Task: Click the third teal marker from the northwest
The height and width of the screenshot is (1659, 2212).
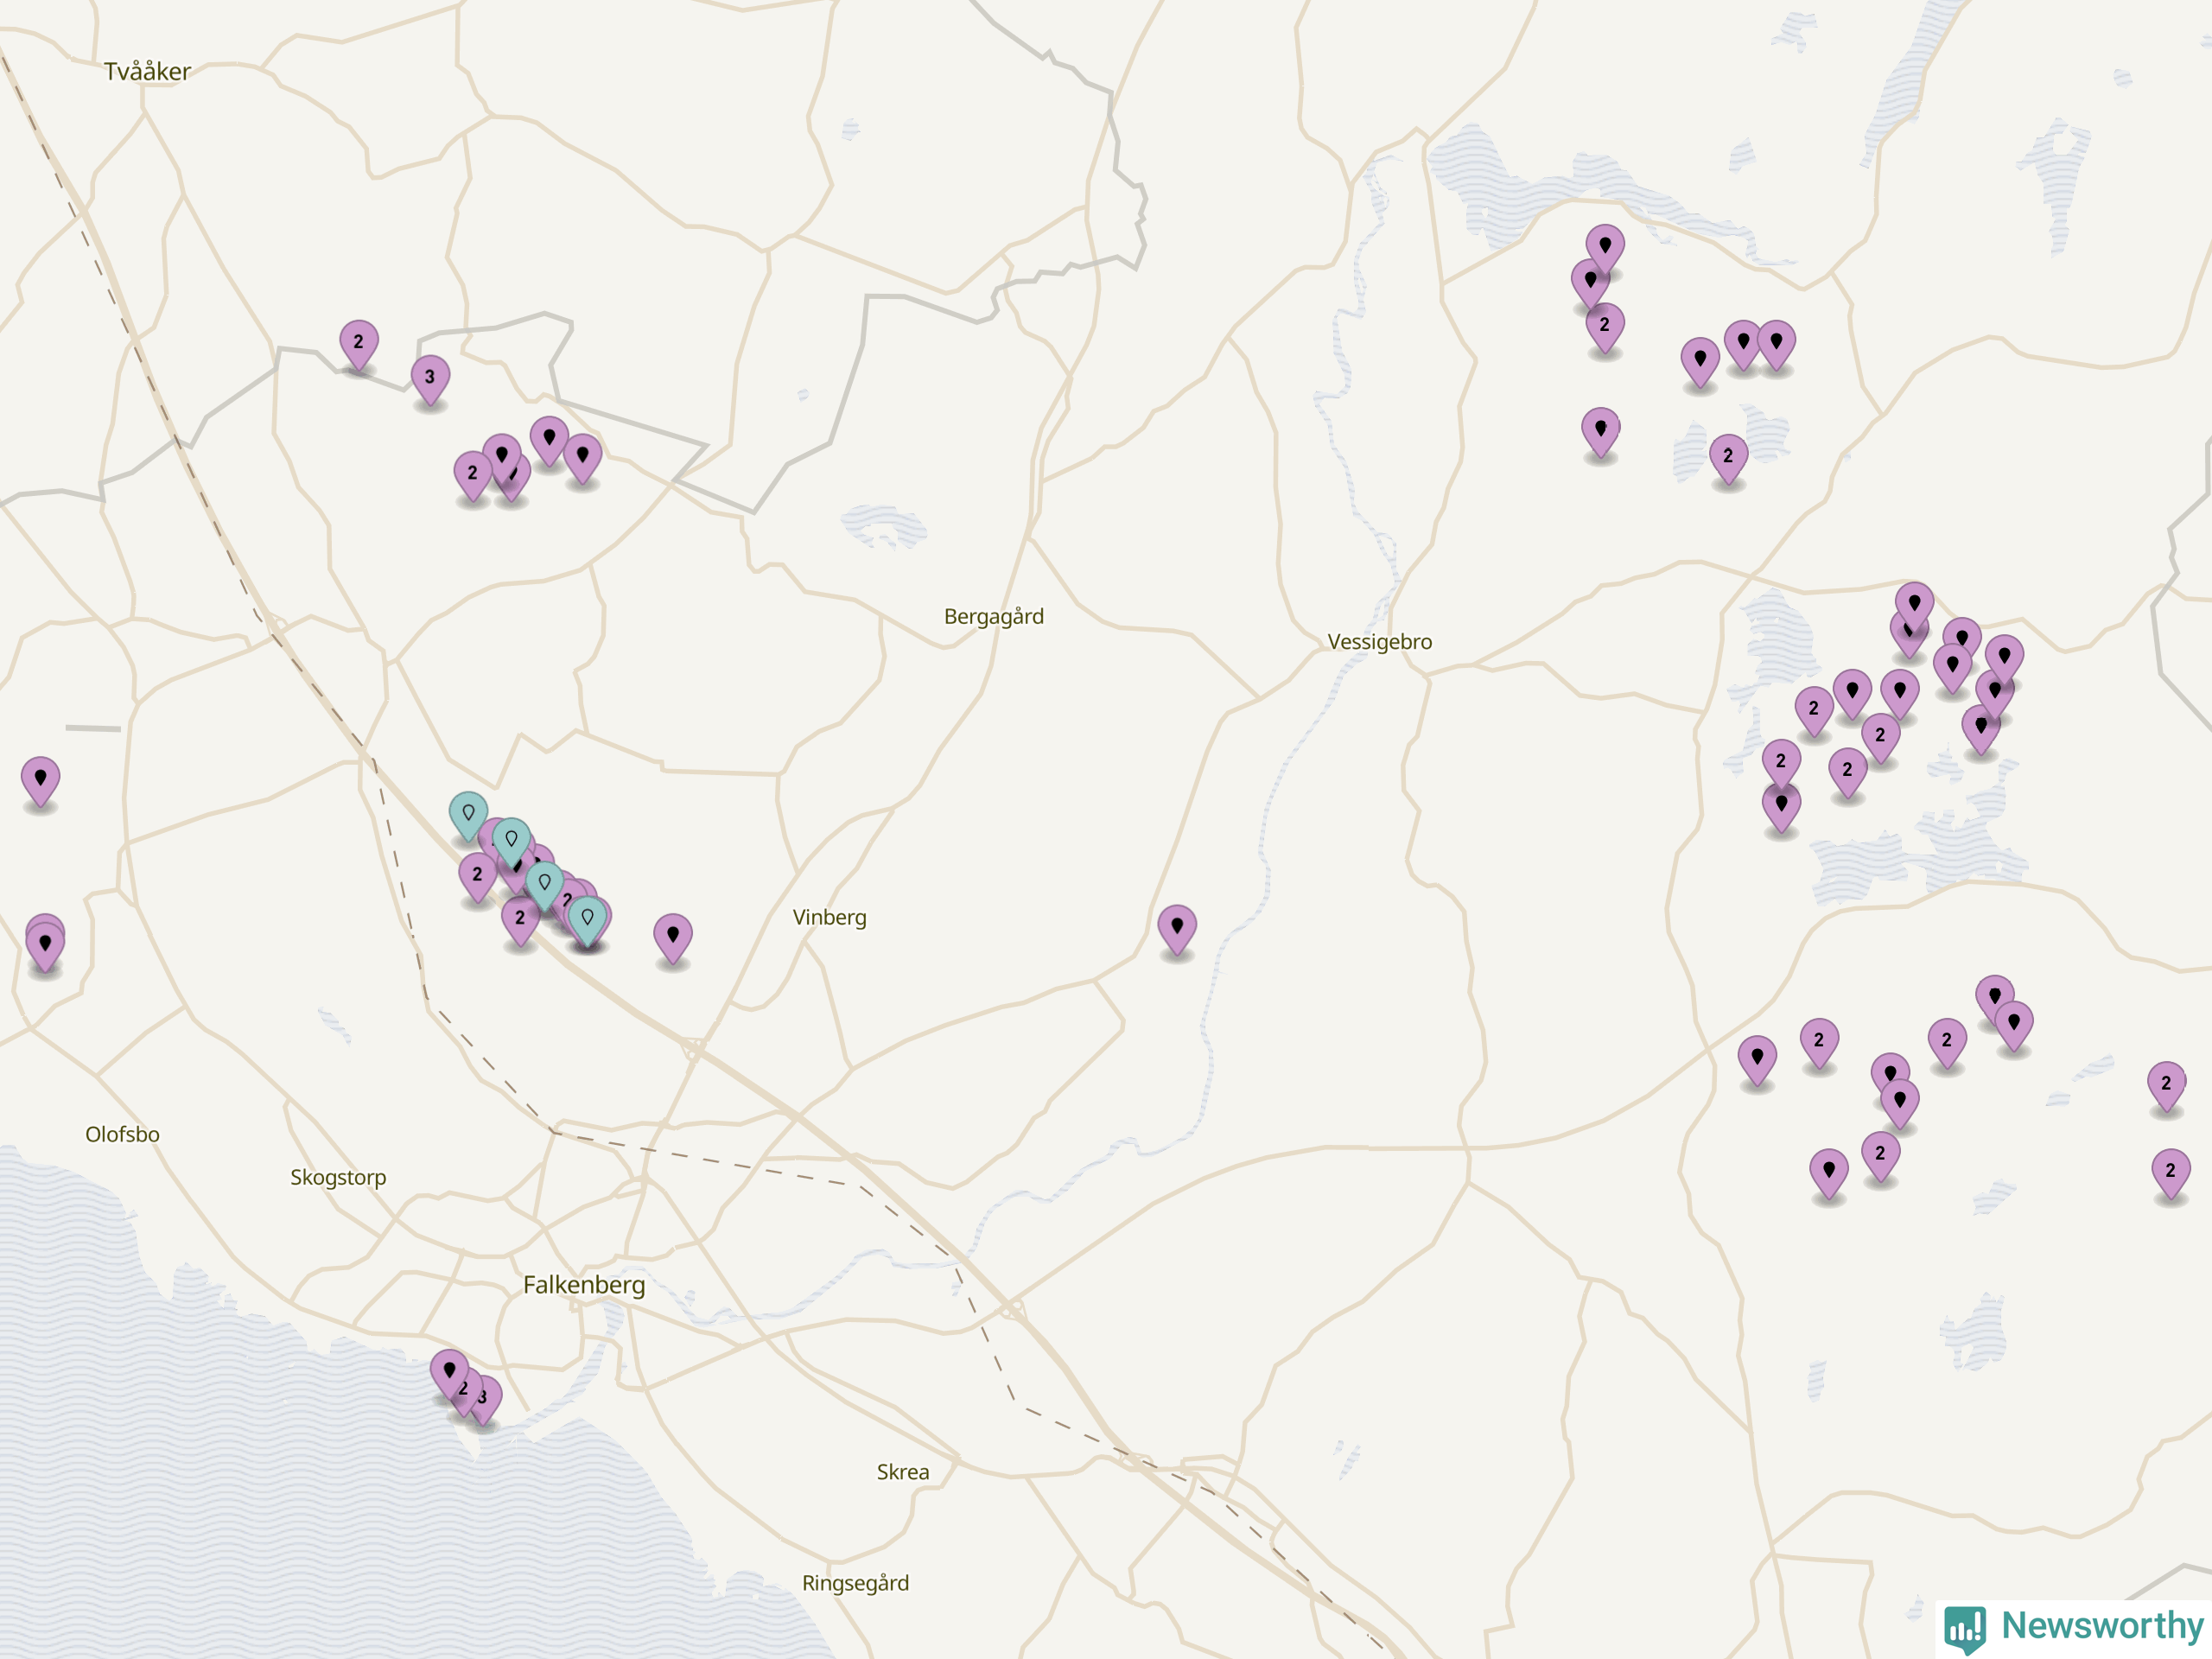Action: click(x=544, y=886)
